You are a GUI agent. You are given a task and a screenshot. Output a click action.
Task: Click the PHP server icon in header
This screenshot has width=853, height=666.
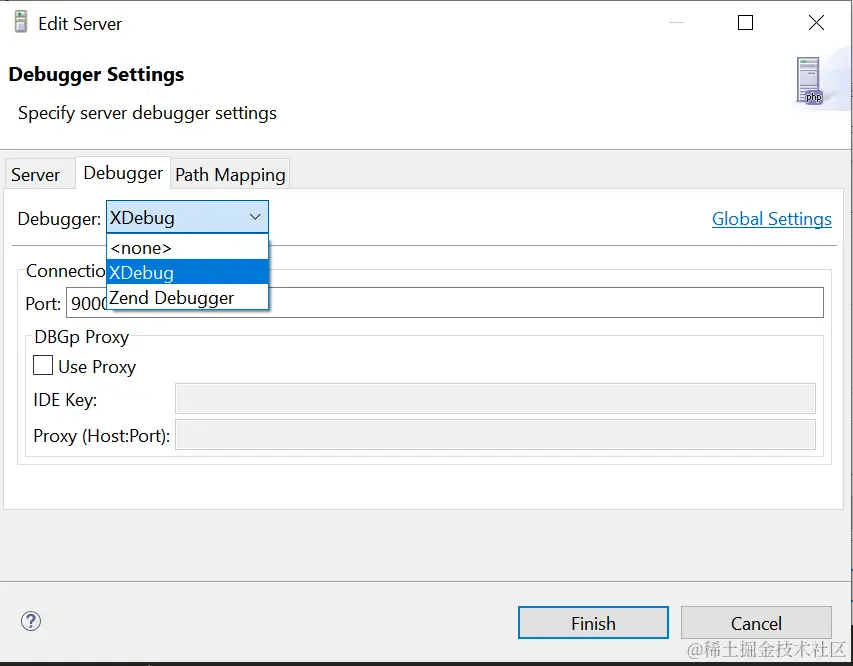[x=809, y=81]
